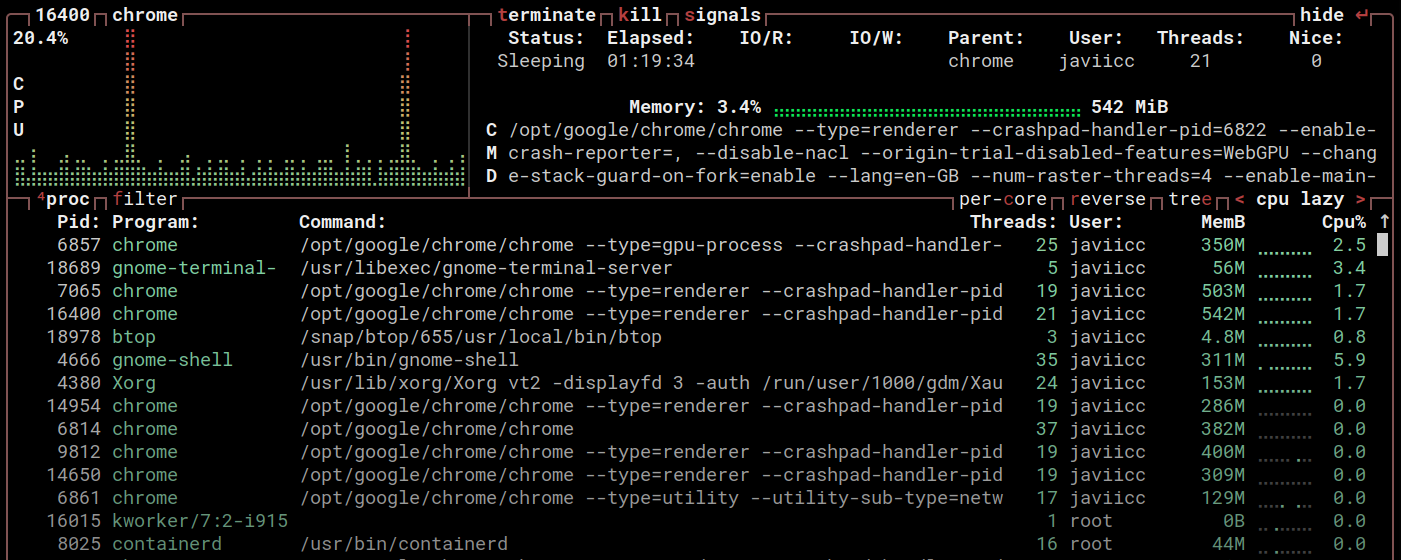The width and height of the screenshot is (1401, 560).
Task: Select chrome utility row PID 6861
Action: pyautogui.click(x=689, y=498)
